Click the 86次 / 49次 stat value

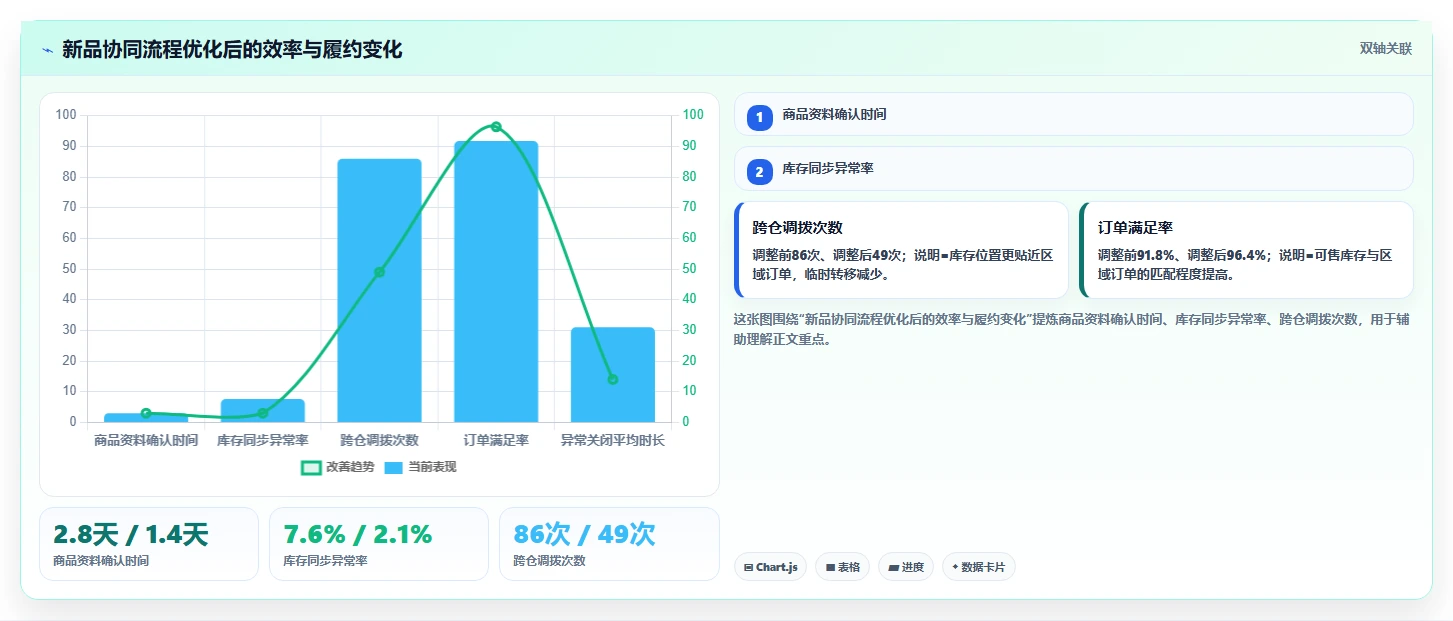point(584,534)
